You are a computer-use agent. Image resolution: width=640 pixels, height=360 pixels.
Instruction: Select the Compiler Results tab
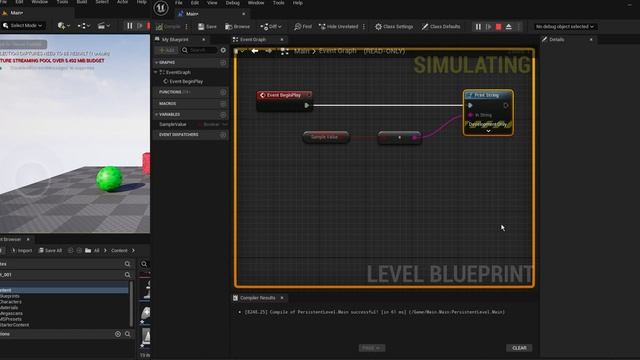coord(258,298)
